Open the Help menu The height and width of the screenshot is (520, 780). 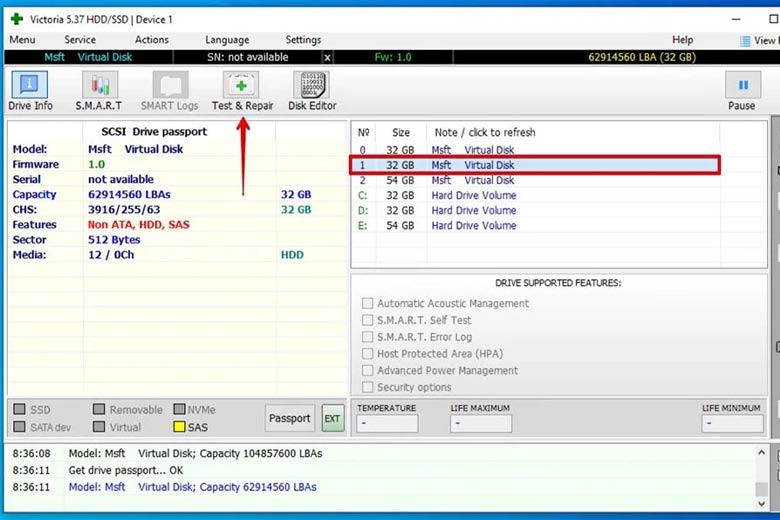click(x=682, y=40)
